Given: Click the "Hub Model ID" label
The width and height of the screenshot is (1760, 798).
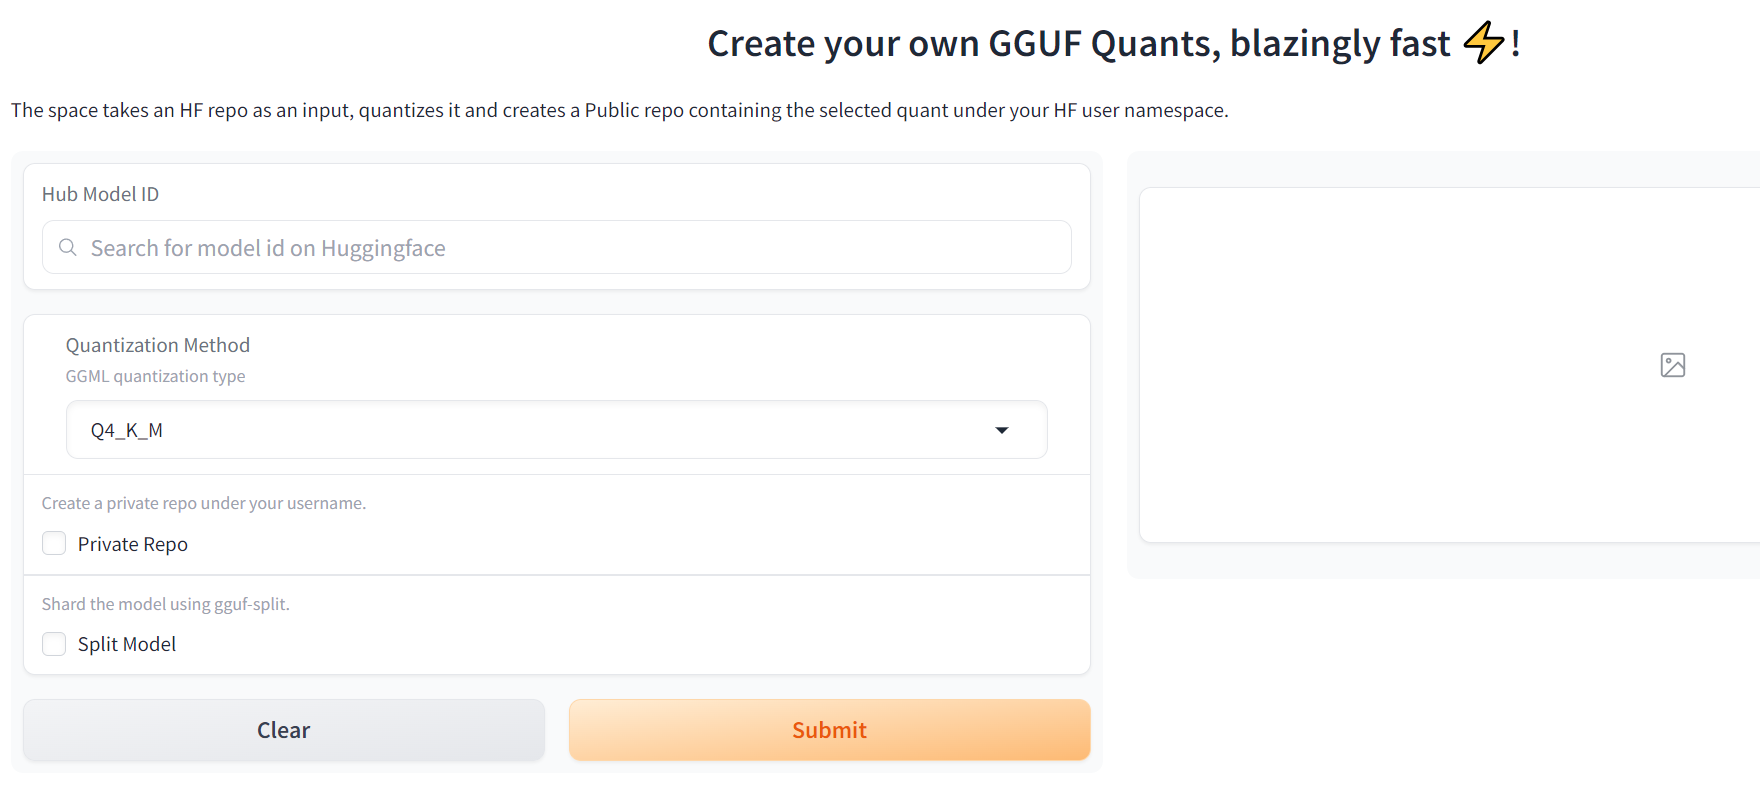Looking at the screenshot, I should pos(100,194).
